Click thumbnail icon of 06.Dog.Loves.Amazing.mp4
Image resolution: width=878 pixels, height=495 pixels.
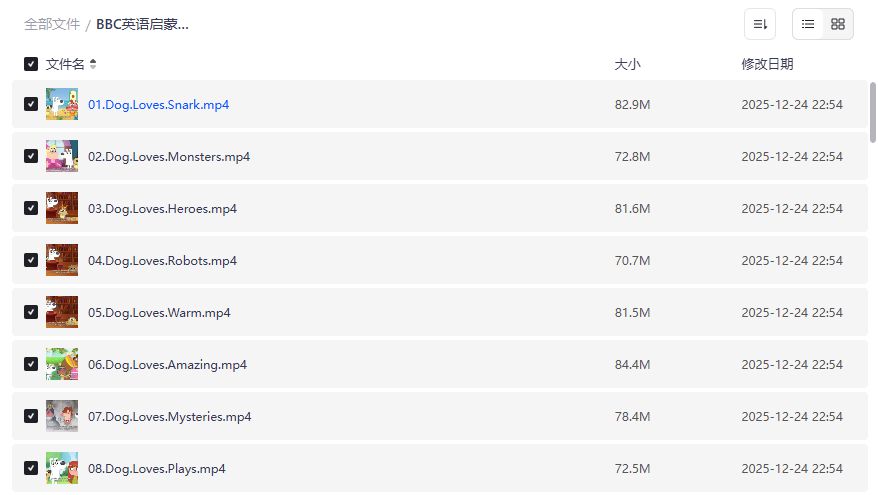(x=62, y=364)
